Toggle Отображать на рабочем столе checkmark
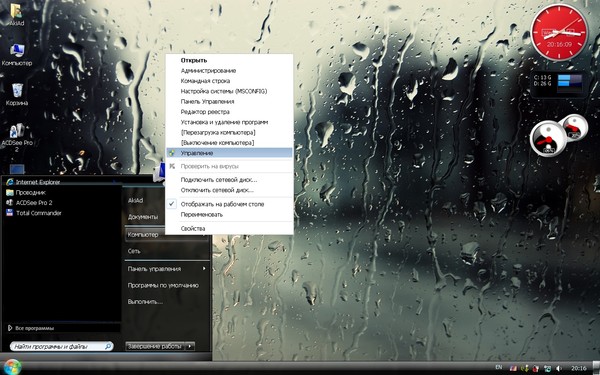 pos(172,204)
